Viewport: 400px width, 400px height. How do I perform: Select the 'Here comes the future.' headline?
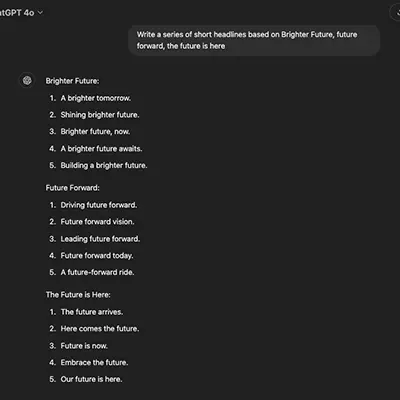[x=100, y=329]
